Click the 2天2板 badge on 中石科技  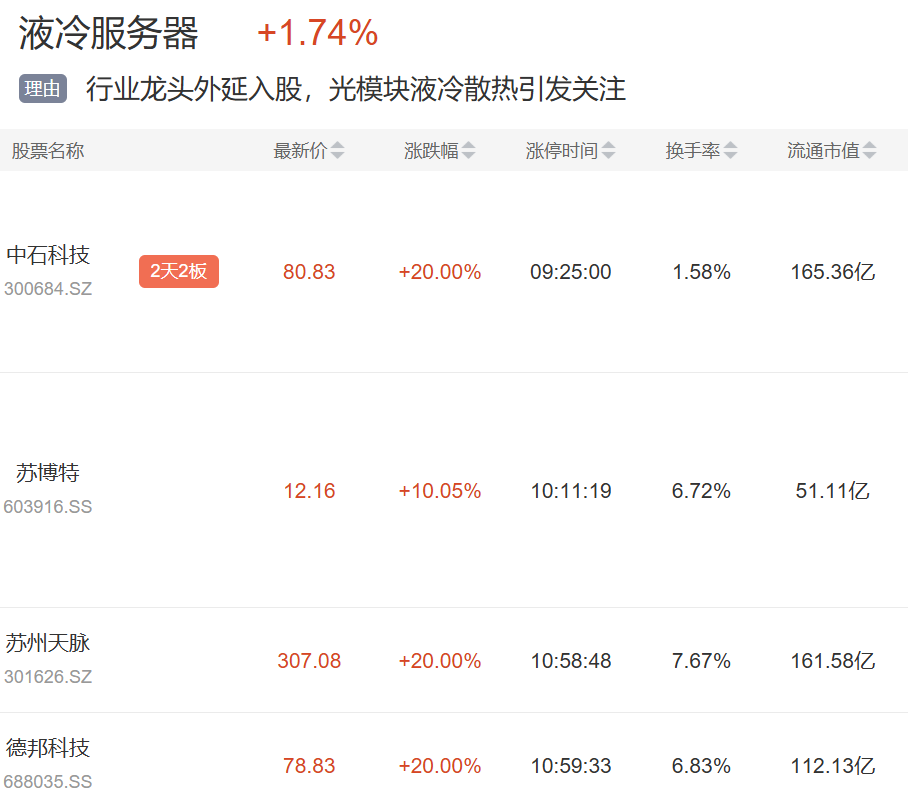(x=179, y=271)
